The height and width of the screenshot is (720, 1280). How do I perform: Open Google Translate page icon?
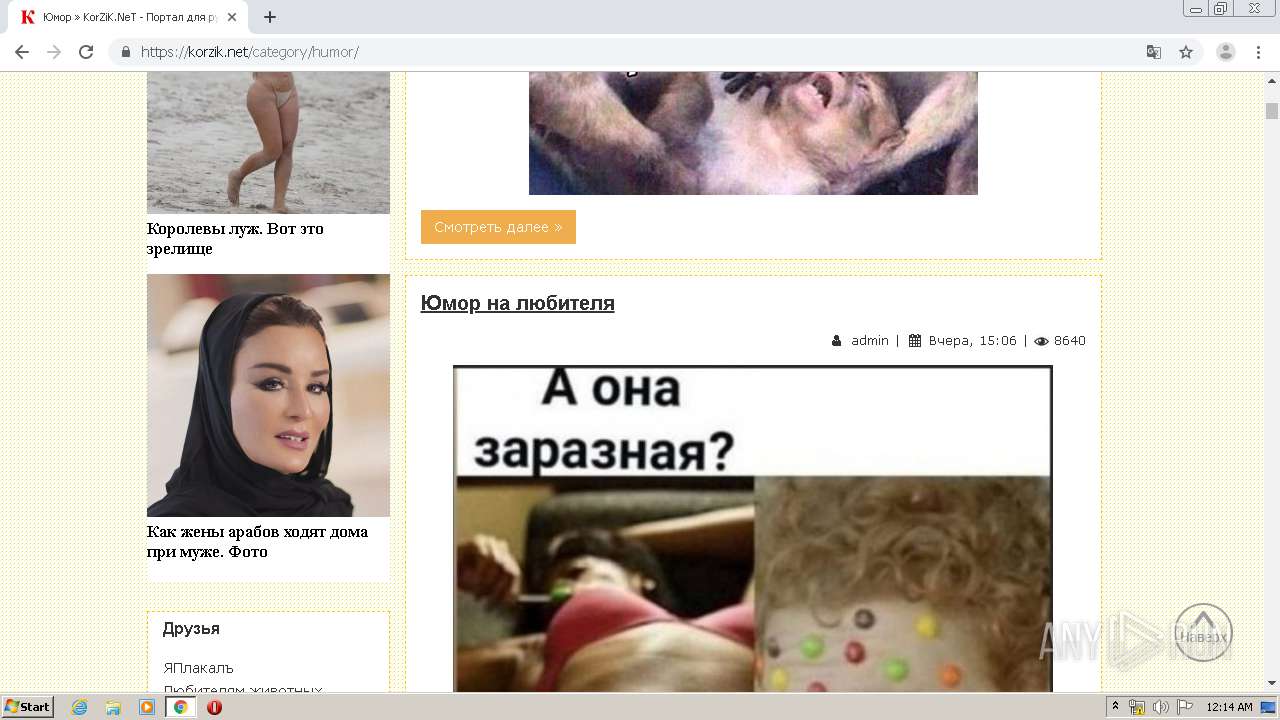(x=1153, y=52)
